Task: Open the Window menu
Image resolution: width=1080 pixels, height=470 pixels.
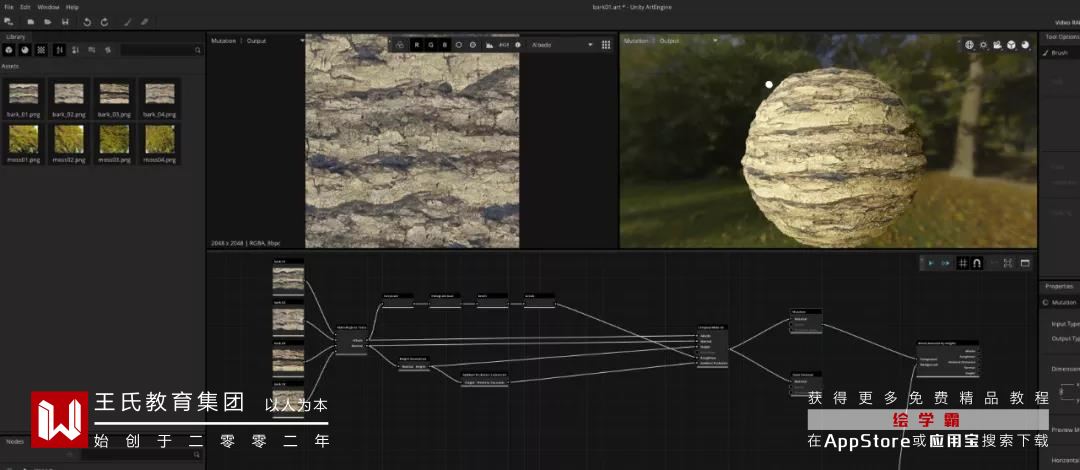Action: tap(48, 7)
